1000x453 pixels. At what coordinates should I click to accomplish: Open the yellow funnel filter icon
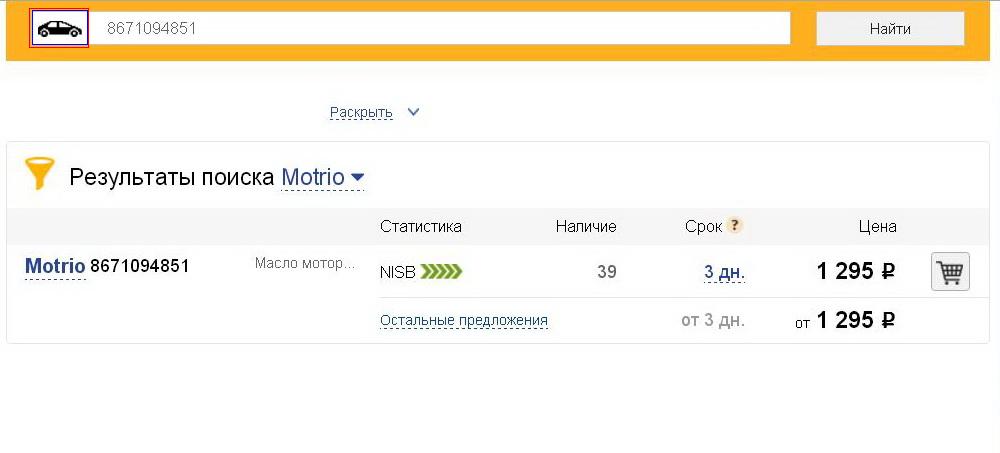pyautogui.click(x=40, y=174)
